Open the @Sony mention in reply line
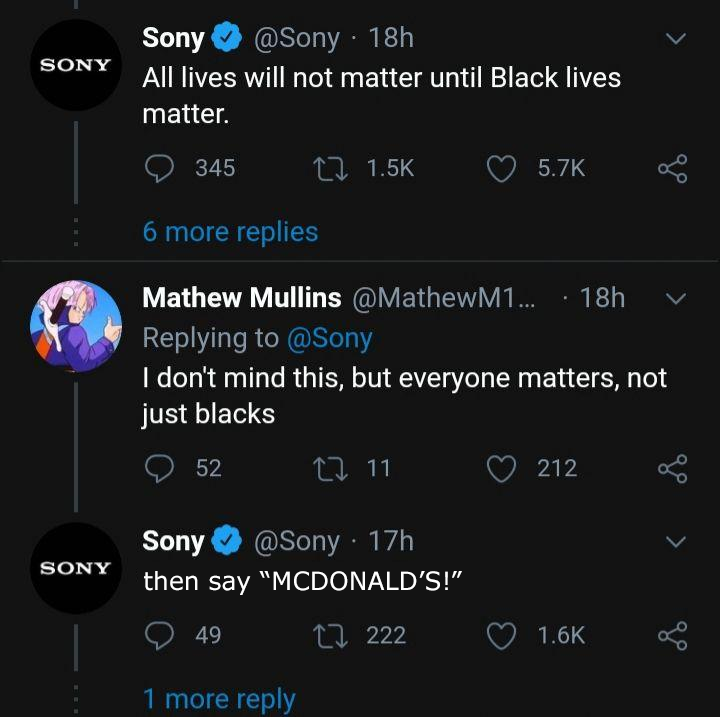720x717 pixels. point(329,339)
